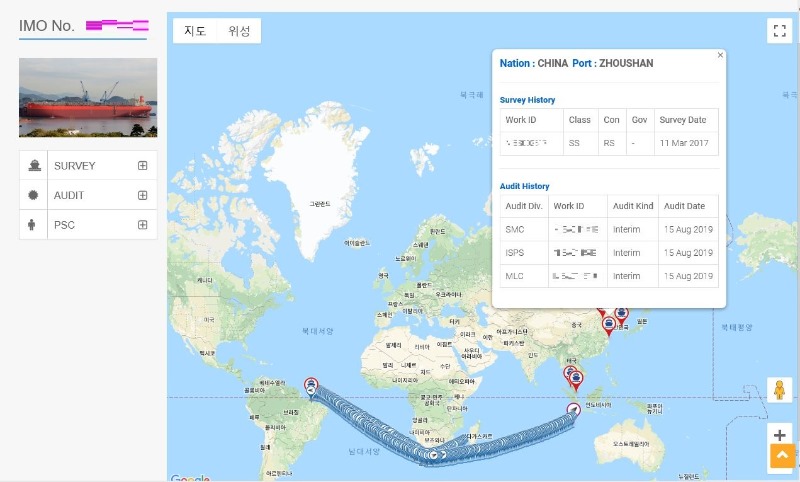The height and width of the screenshot is (482, 800).
Task: Select the ISPS audit row
Action: (609, 253)
